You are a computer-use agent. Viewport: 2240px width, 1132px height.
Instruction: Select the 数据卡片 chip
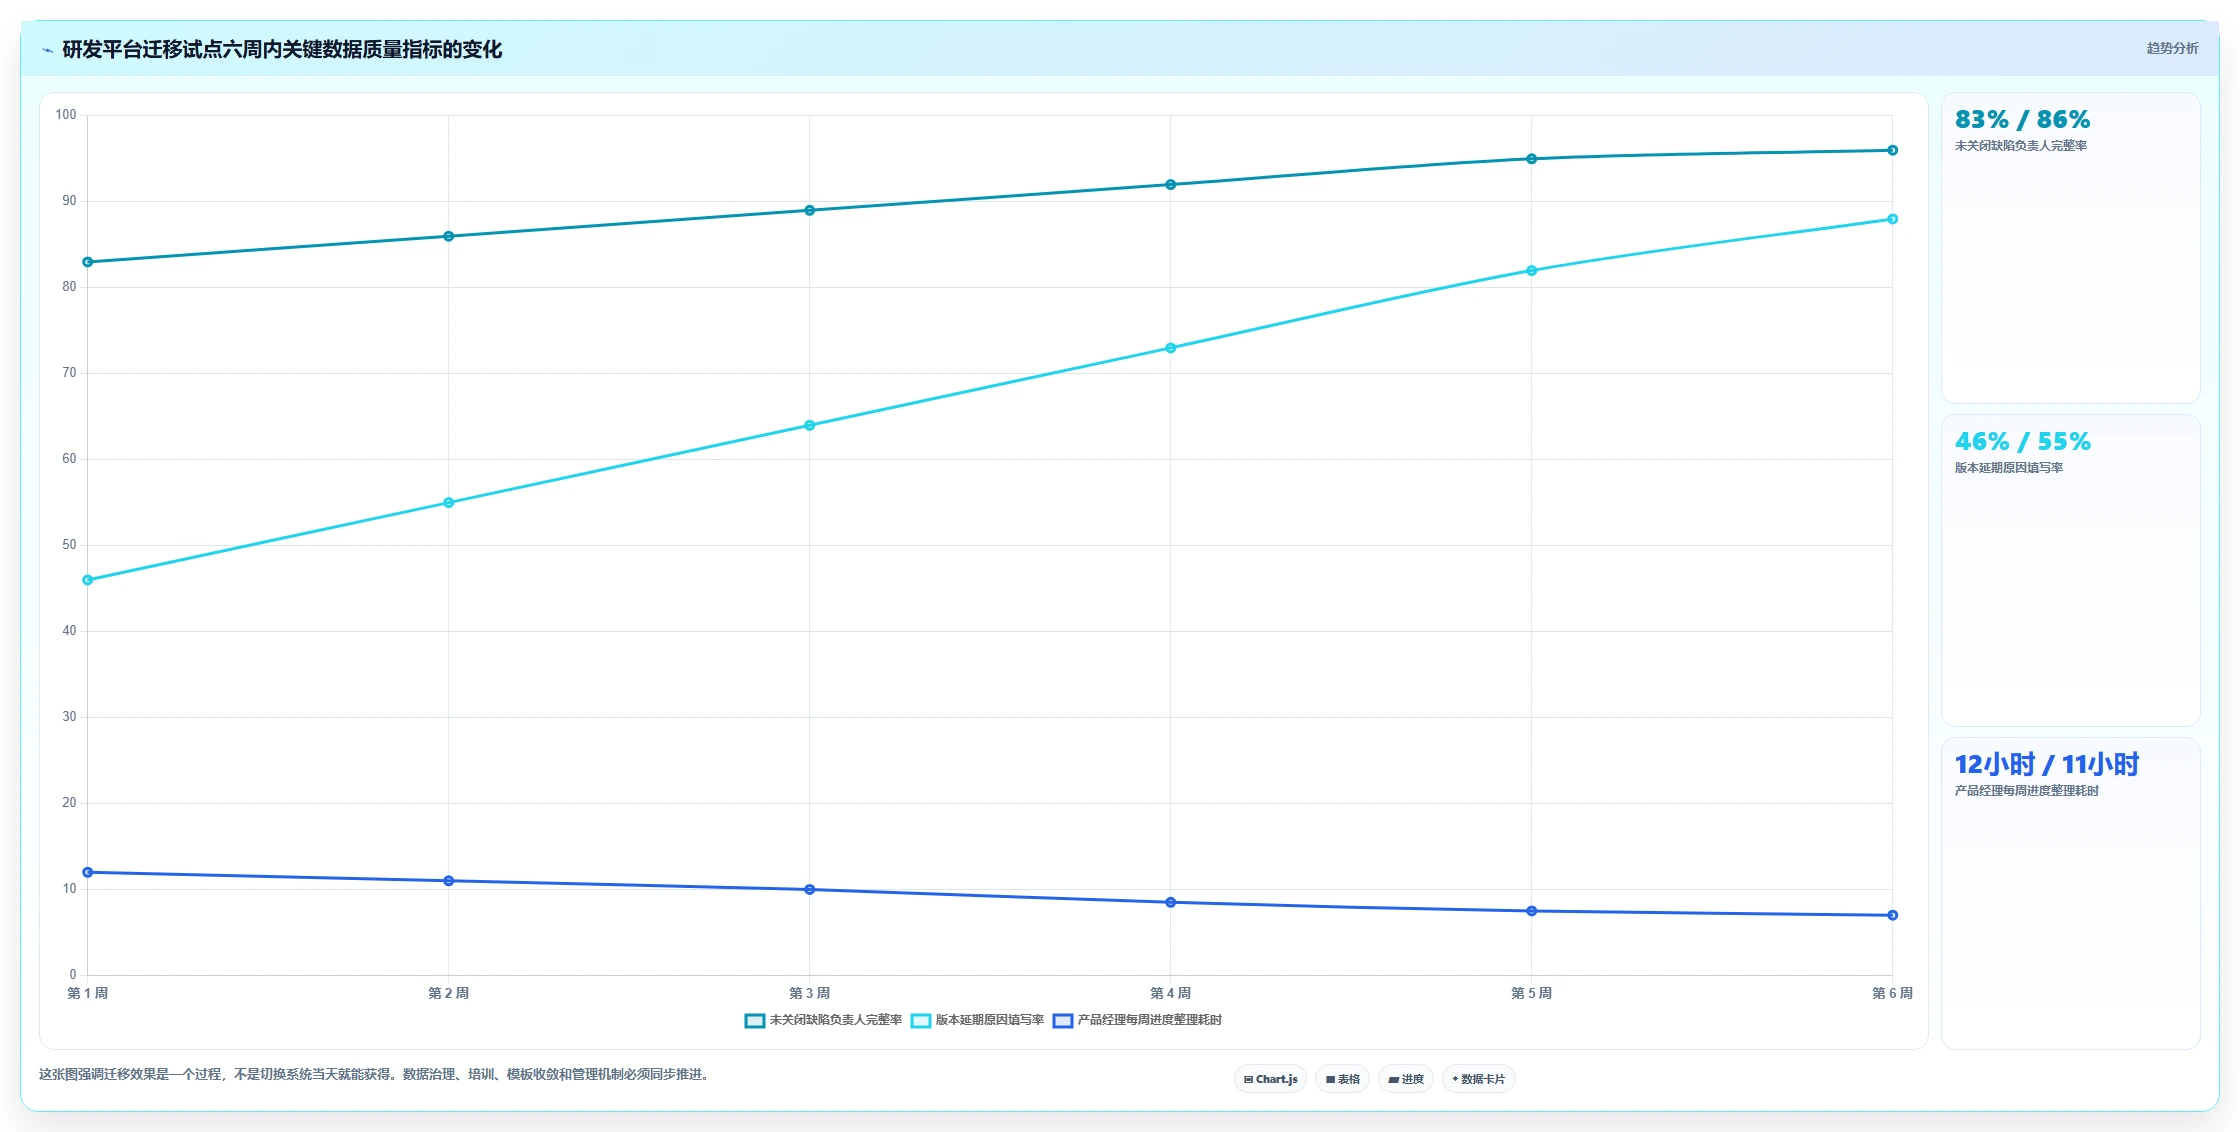(x=1478, y=1079)
